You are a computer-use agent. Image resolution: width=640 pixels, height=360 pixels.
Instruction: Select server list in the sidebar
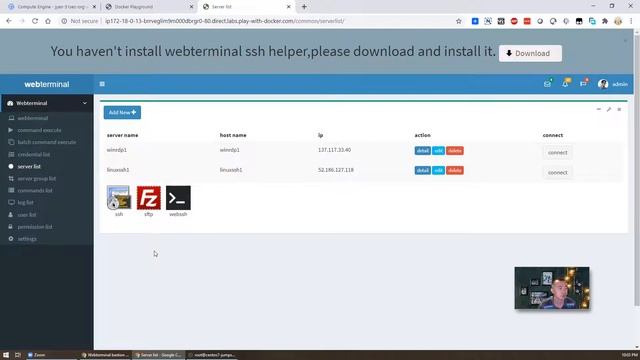(29, 167)
